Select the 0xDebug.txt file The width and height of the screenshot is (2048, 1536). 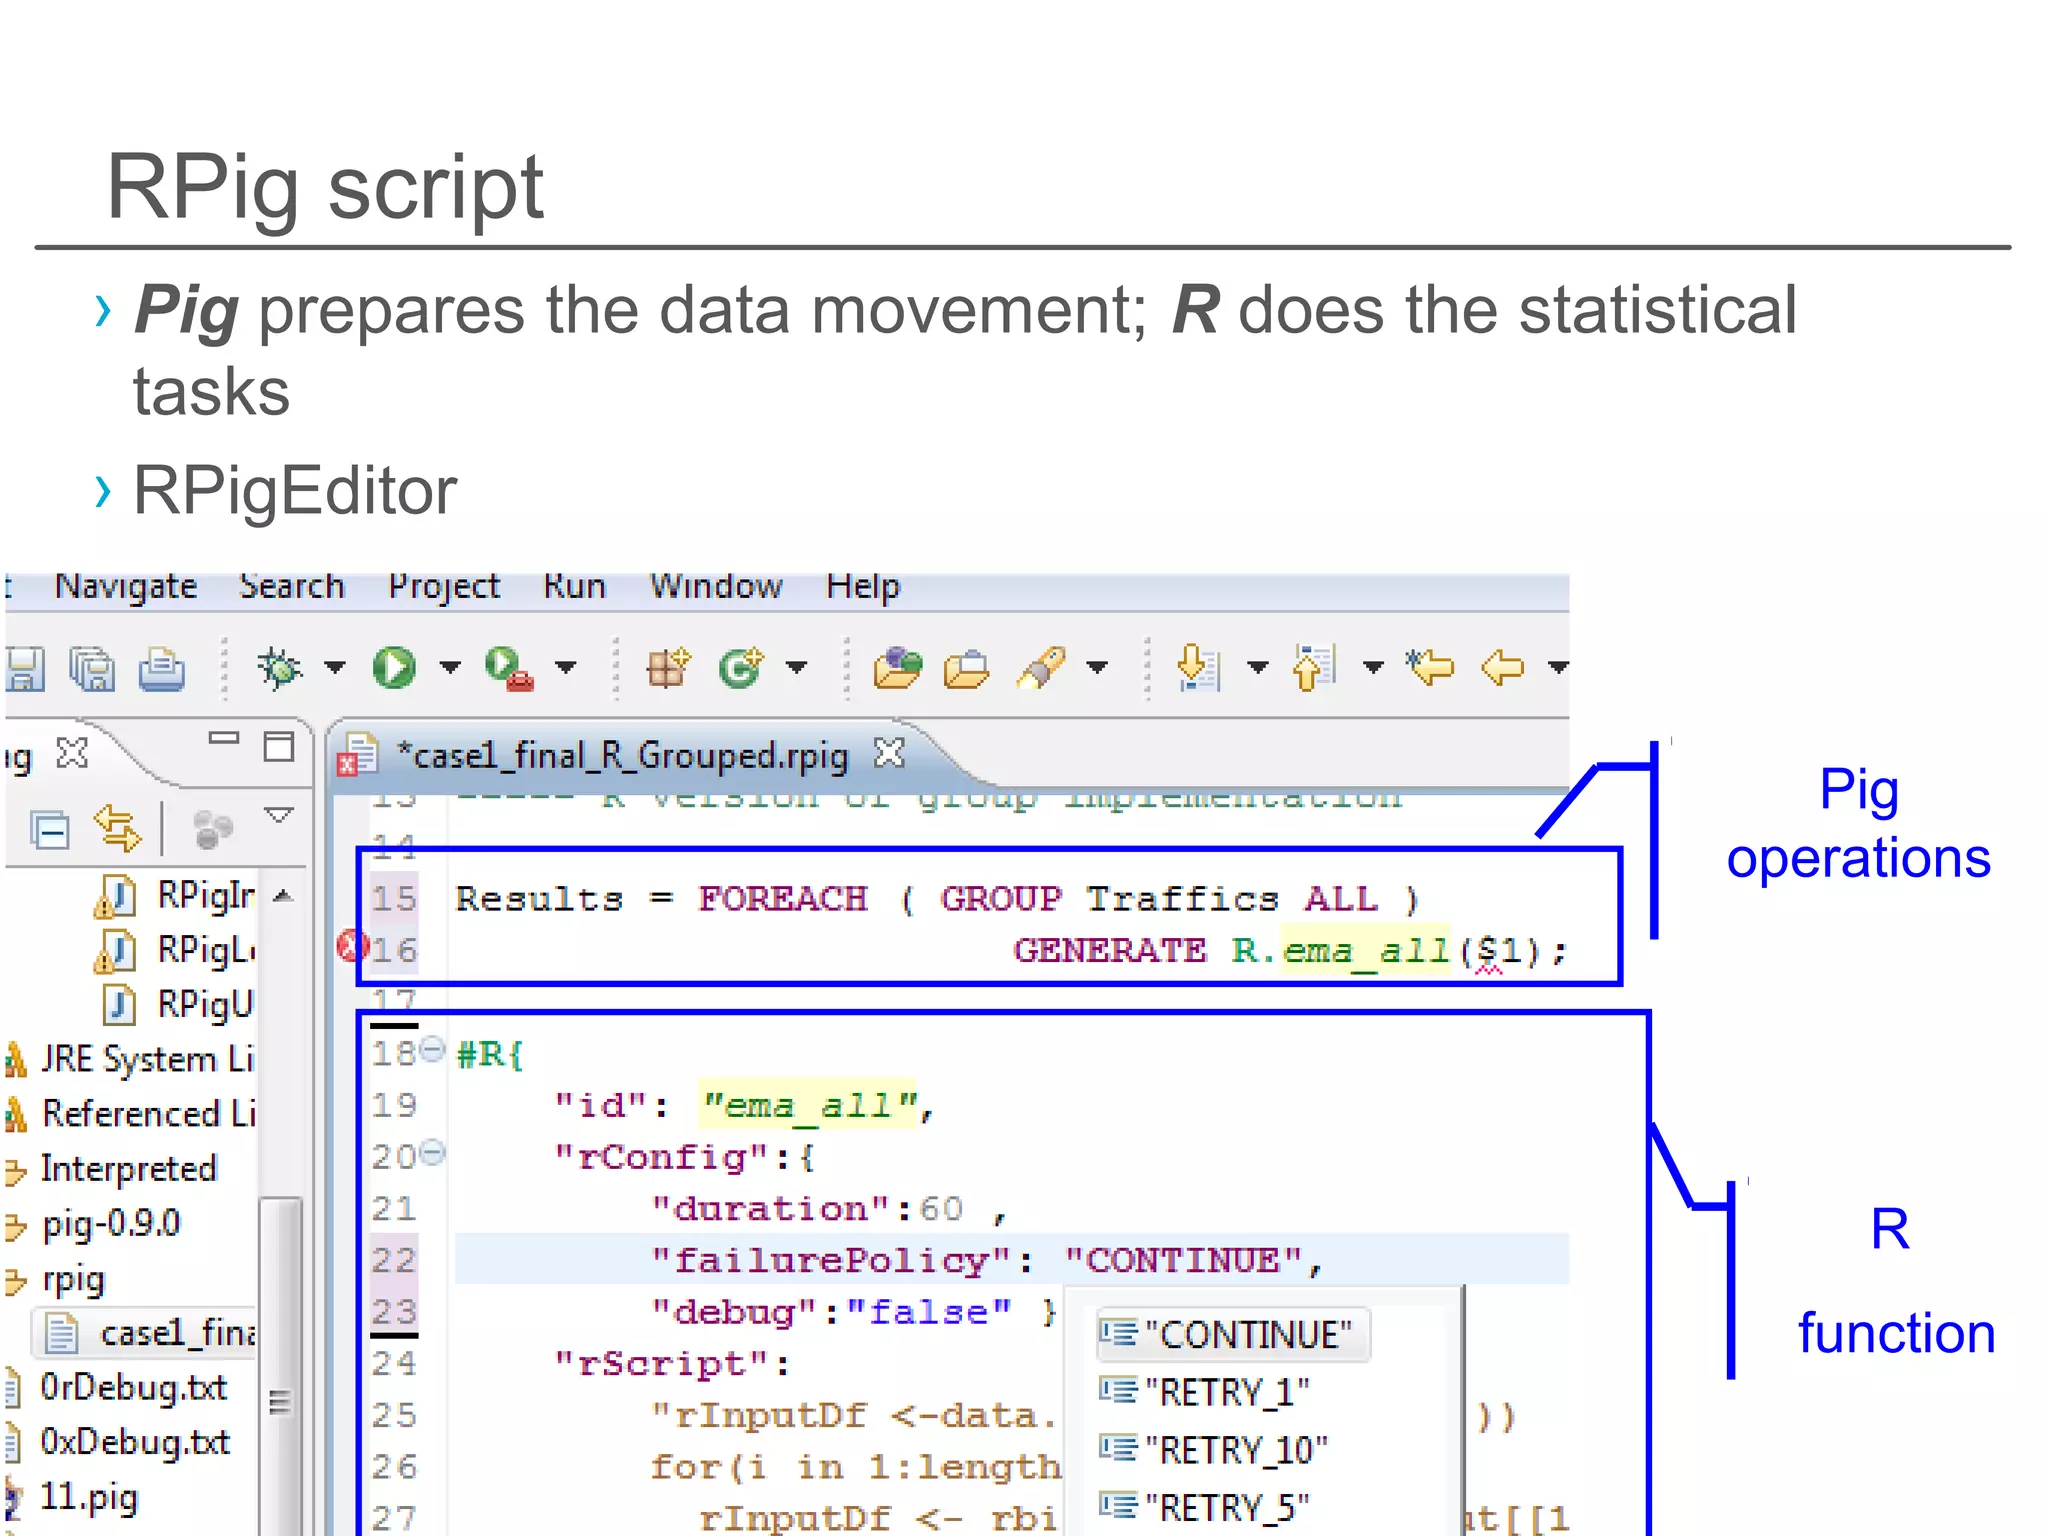click(117, 1442)
